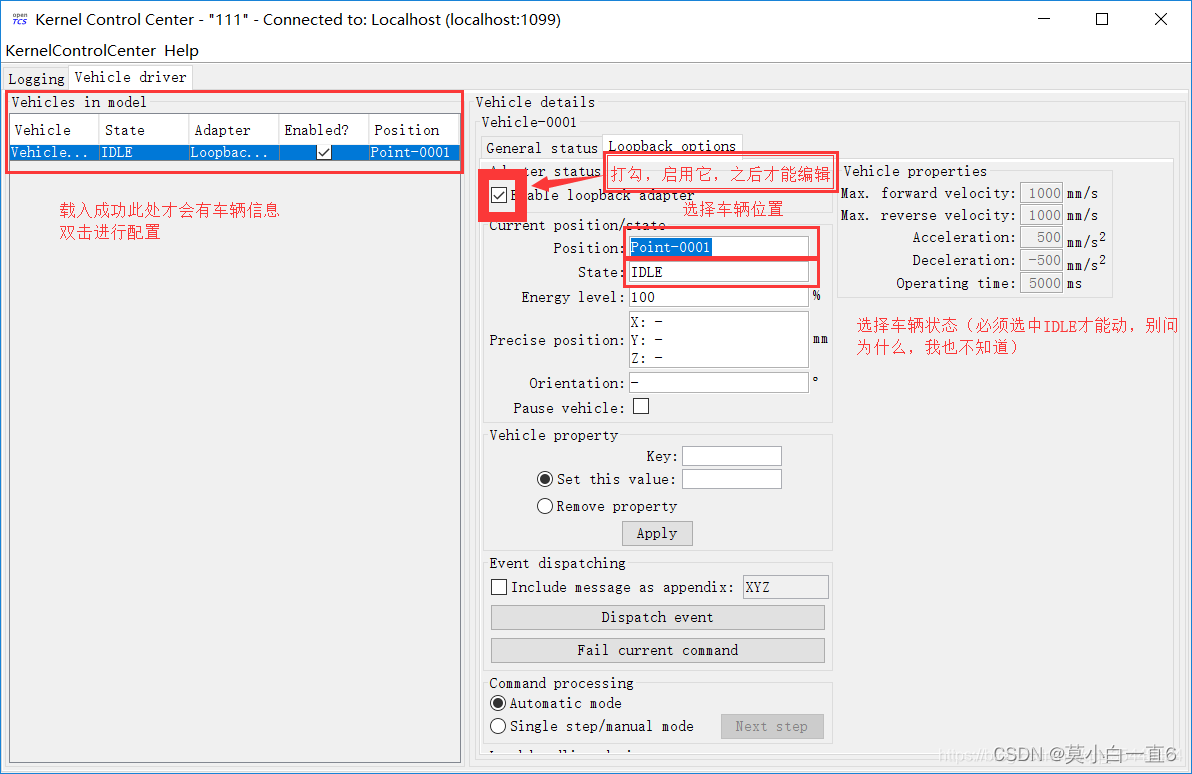Close the Kernel Control Center window
This screenshot has height=774, width=1192.
[x=1161, y=19]
